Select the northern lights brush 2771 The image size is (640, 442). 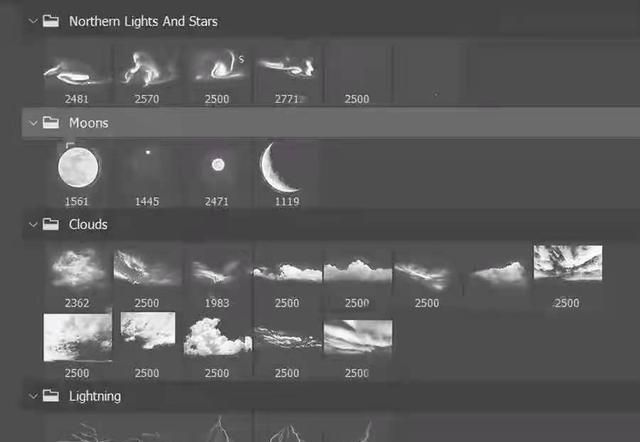(287, 75)
